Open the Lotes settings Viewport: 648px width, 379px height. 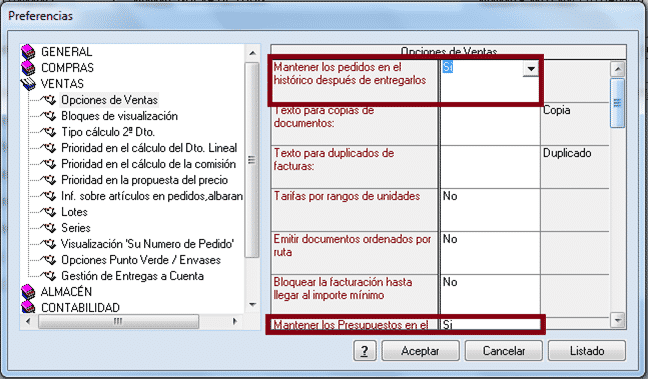point(74,212)
